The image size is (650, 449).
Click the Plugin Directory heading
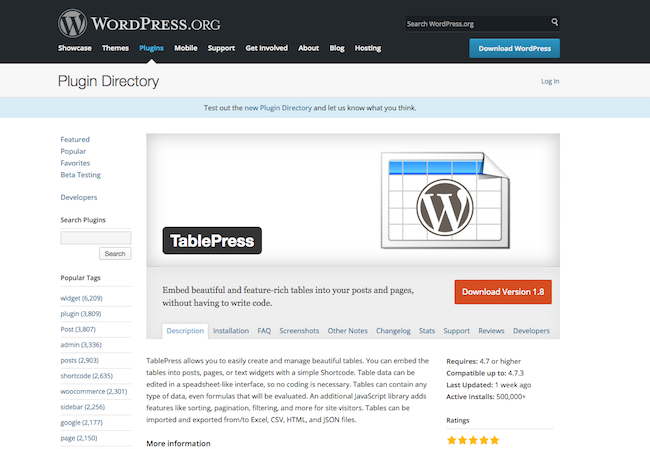pos(108,81)
